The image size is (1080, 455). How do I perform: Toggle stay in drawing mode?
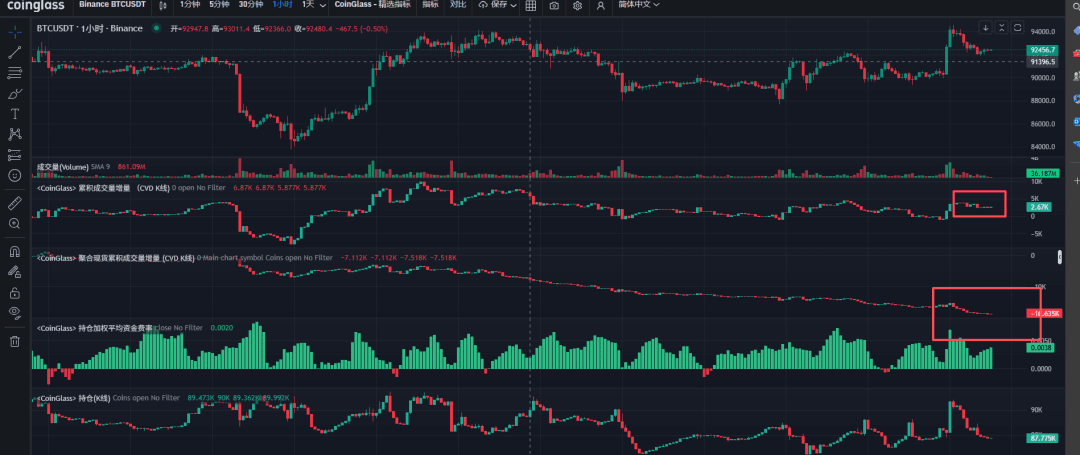pyautogui.click(x=14, y=272)
